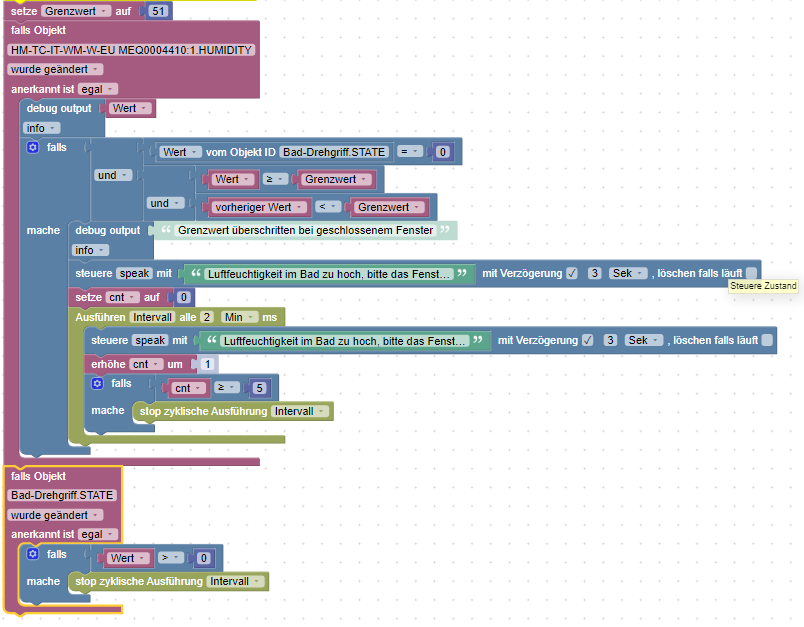The image size is (804, 627).
Task: Click interval value 2 before Min
Action: pyautogui.click(x=207, y=317)
